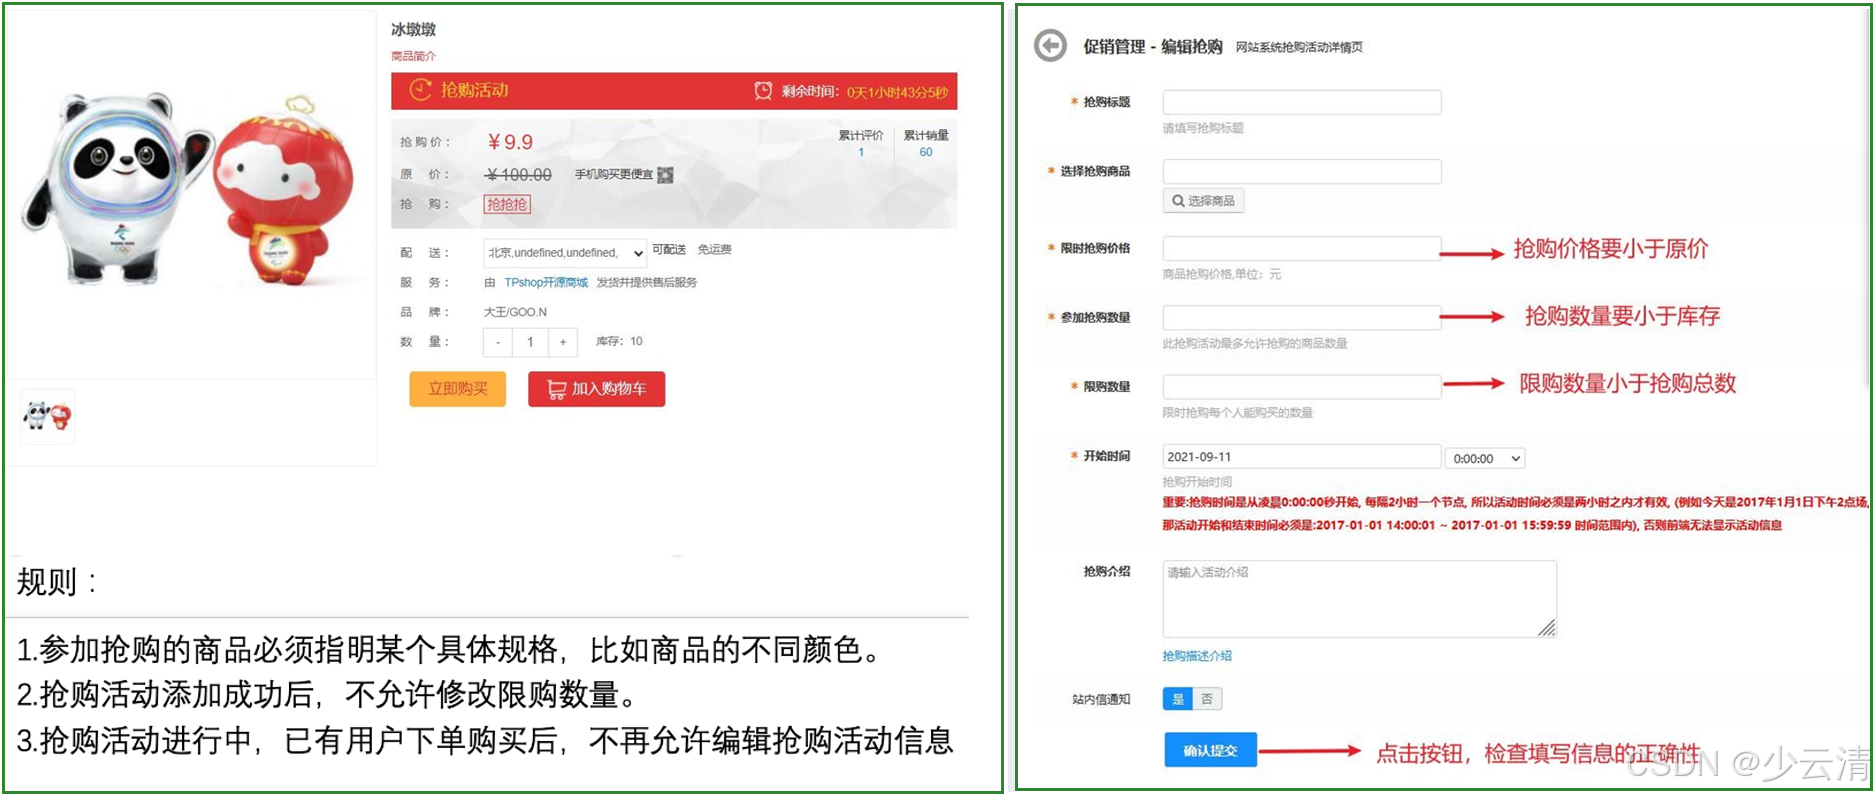The height and width of the screenshot is (796, 1875).
Task: Click the 库存: 10 stock text
Action: point(619,341)
